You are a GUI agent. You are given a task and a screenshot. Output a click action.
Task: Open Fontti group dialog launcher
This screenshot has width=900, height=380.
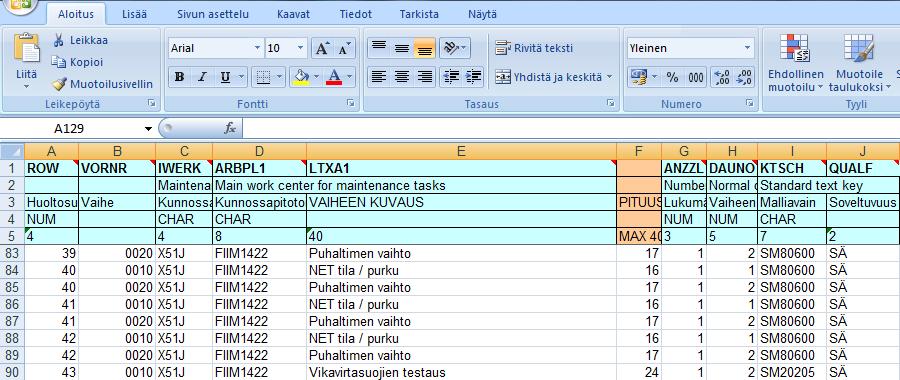350,103
